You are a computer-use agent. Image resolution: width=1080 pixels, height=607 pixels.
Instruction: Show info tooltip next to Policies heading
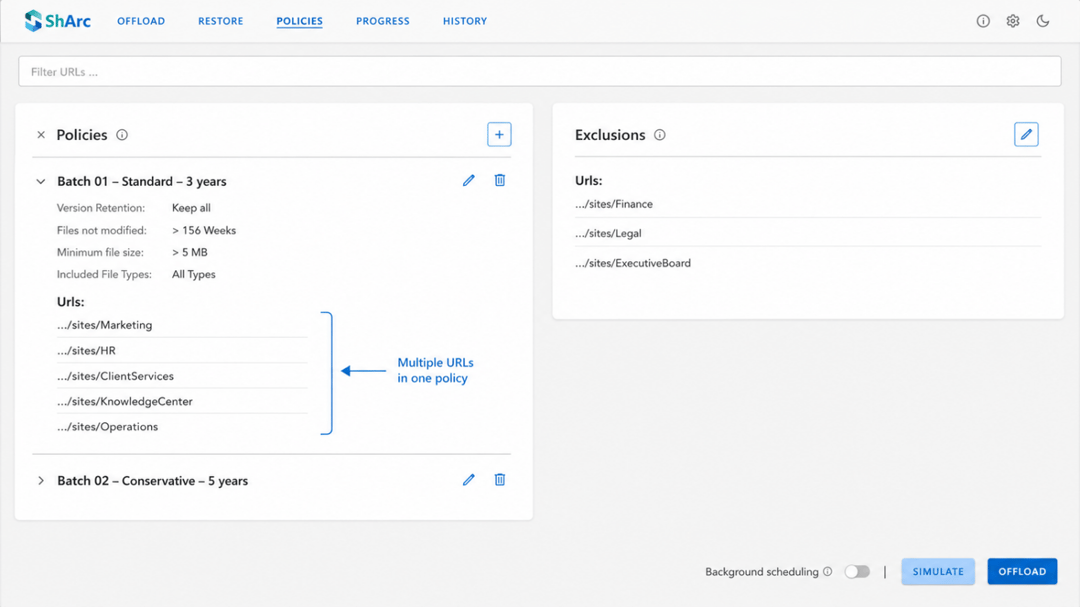122,135
